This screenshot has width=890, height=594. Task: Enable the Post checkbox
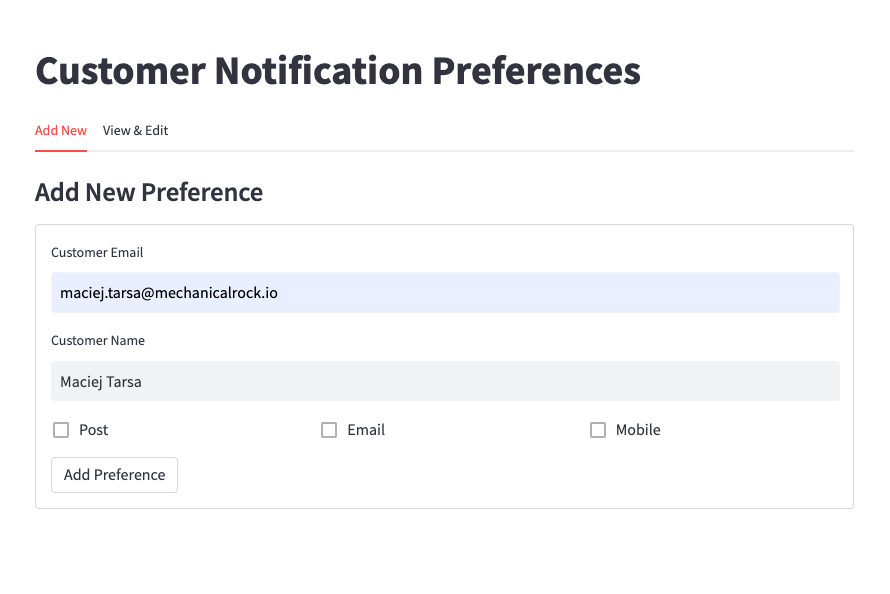pos(61,430)
